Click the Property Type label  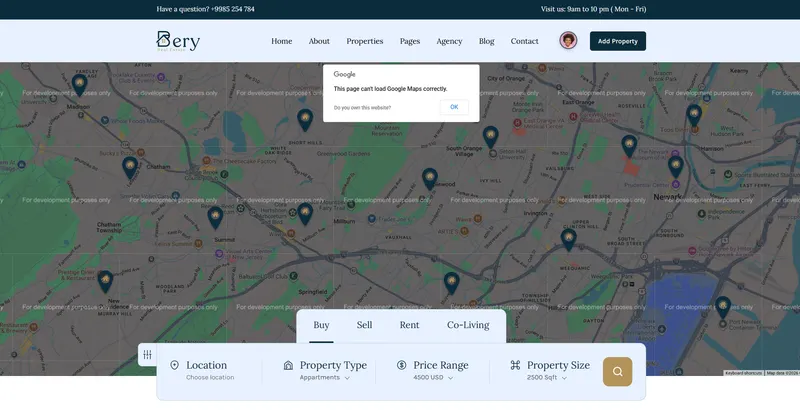(333, 365)
